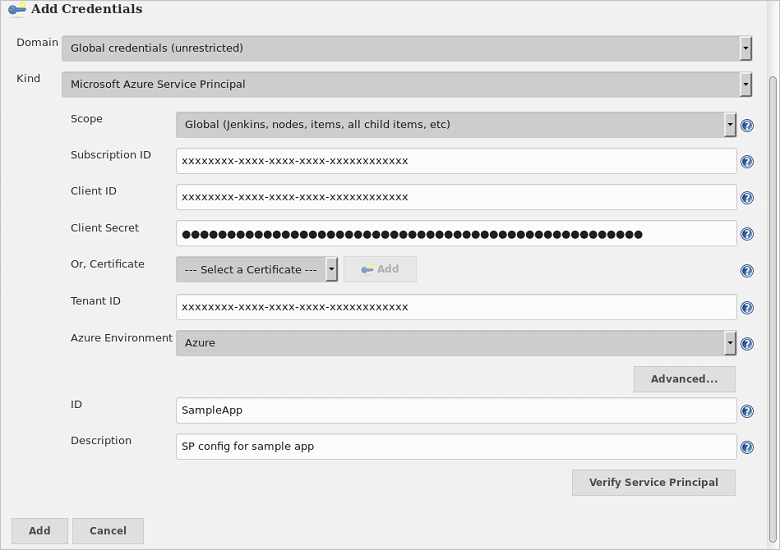Open help for Subscription ID field
The image size is (780, 550).
[747, 162]
